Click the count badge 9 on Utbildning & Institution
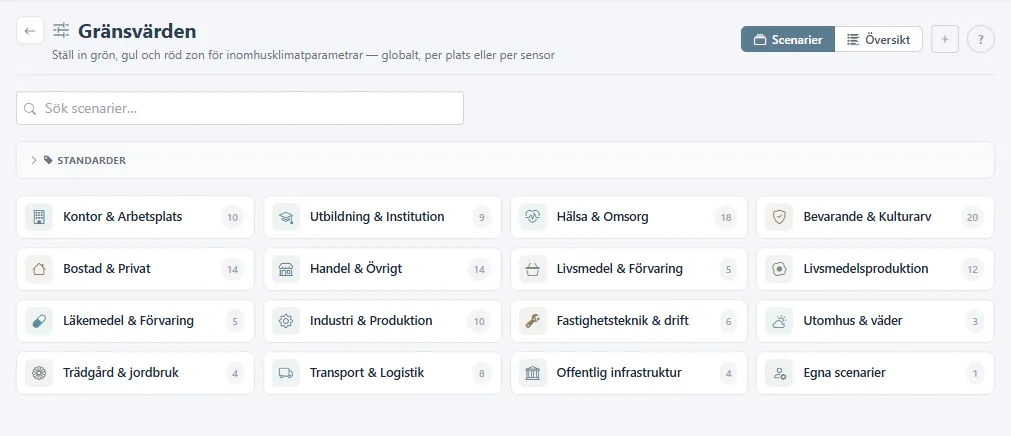Viewport: 1011px width, 436px height. [481, 217]
